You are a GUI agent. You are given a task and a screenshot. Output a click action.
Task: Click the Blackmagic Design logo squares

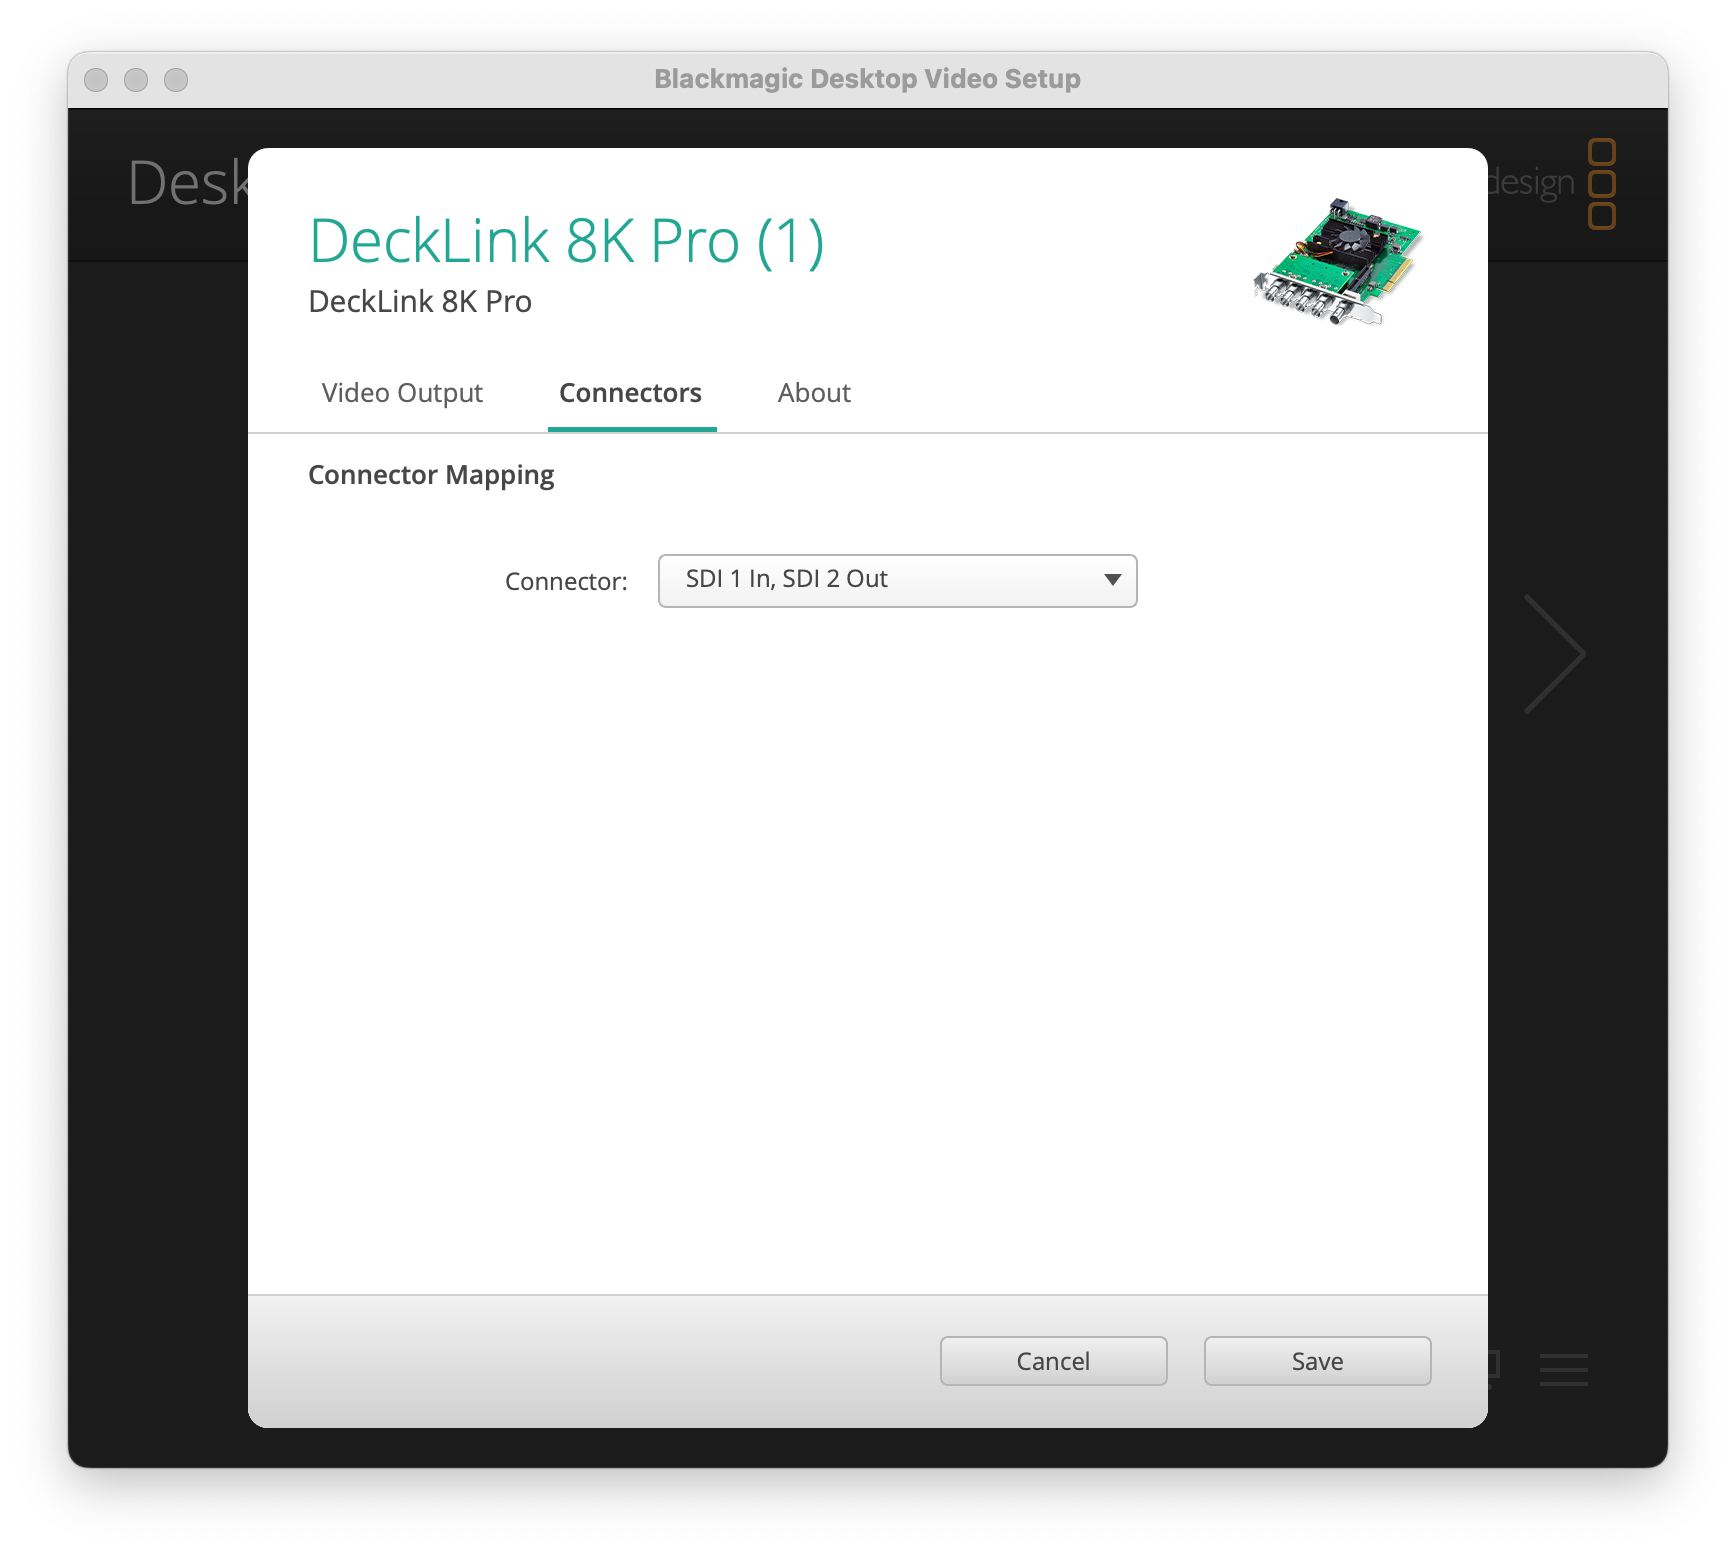coord(1602,184)
